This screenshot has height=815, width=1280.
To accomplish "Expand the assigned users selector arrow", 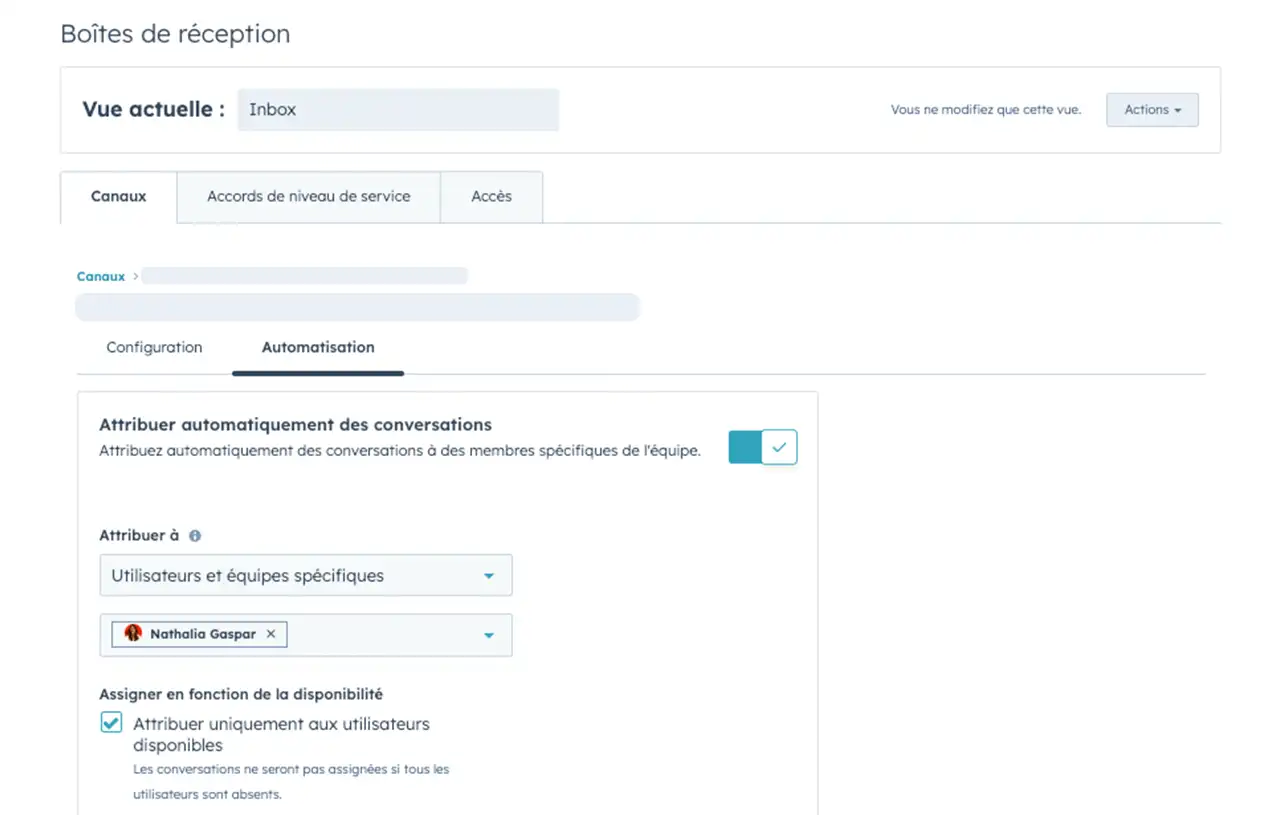I will 489,635.
